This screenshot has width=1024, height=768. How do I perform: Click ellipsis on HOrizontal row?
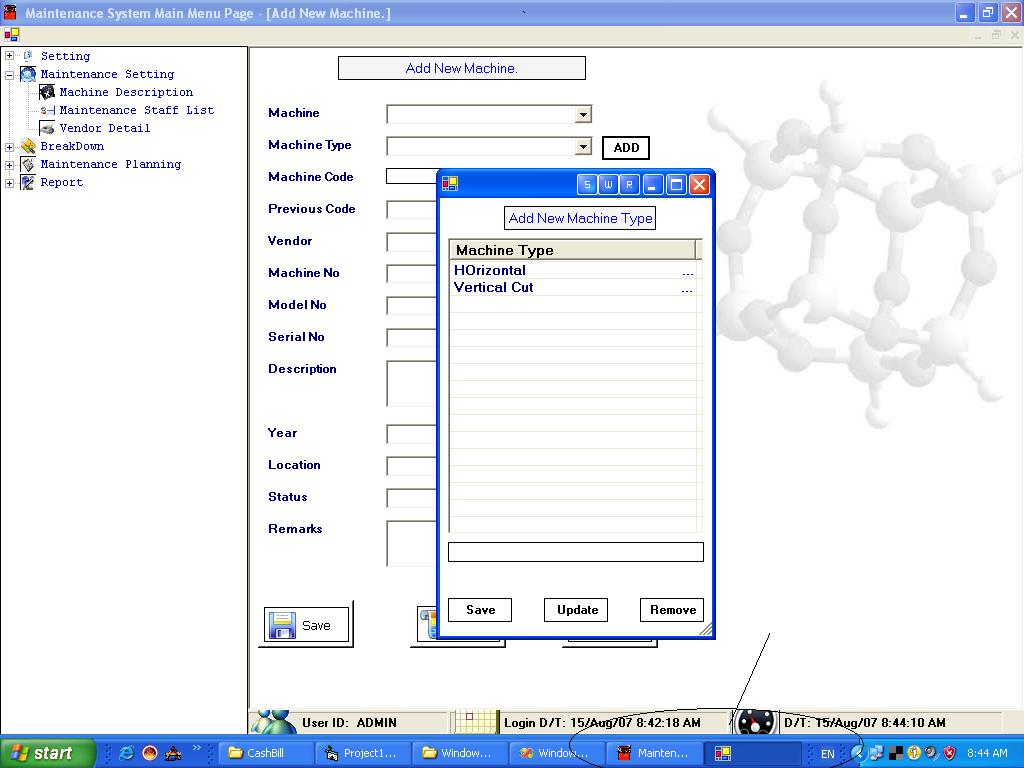coord(687,272)
